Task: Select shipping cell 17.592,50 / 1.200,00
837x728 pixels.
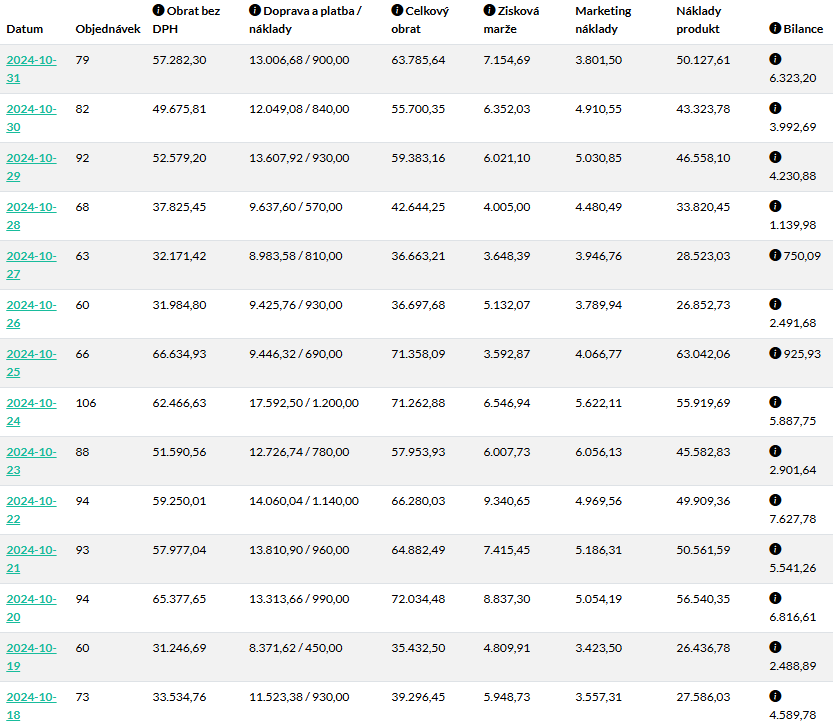Action: [304, 403]
